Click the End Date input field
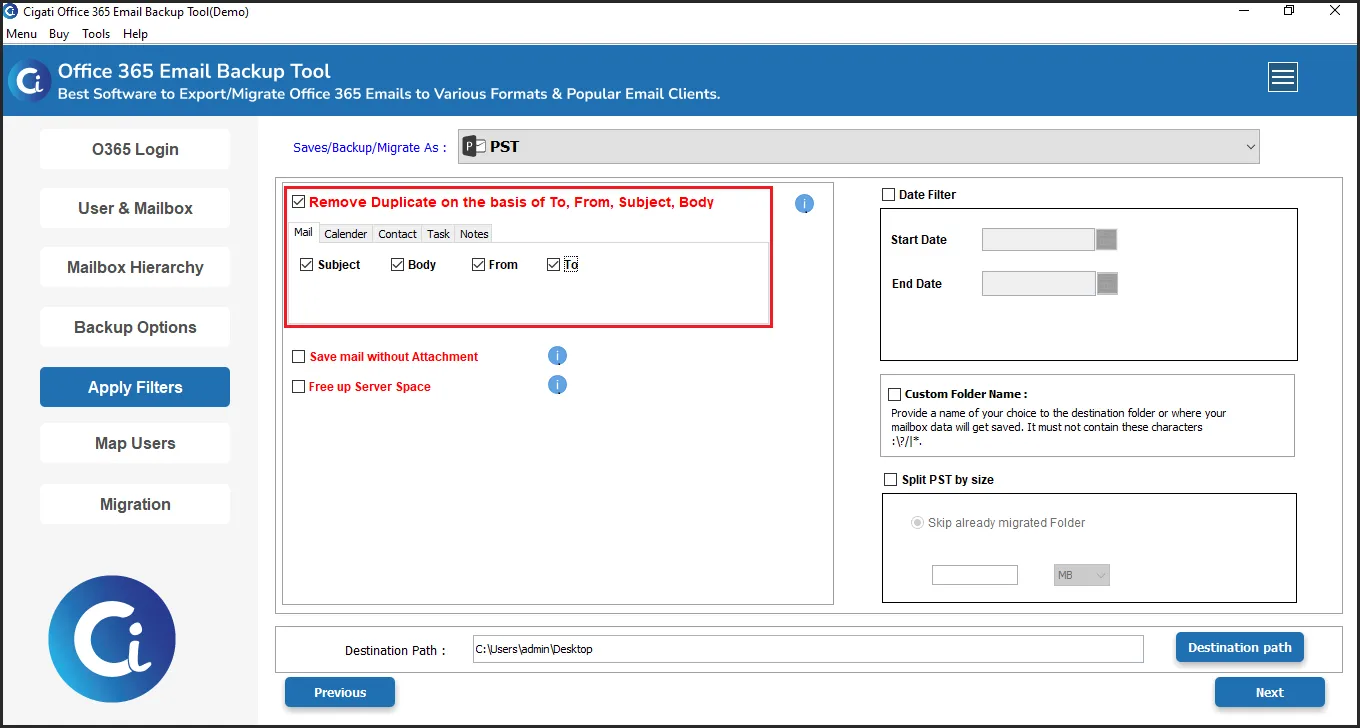Image resolution: width=1360 pixels, height=728 pixels. 1038,283
